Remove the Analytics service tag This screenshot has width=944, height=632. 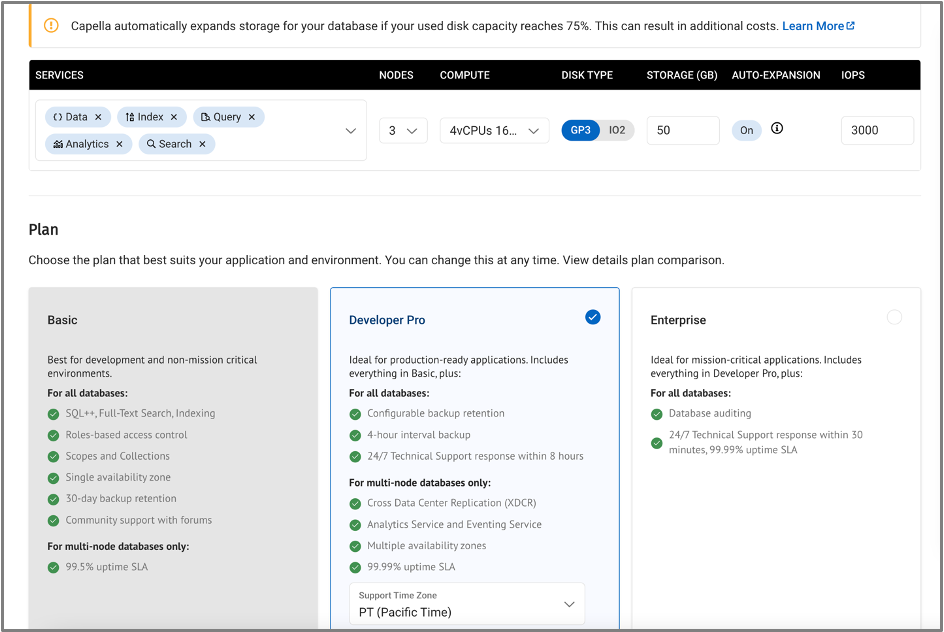coord(119,144)
